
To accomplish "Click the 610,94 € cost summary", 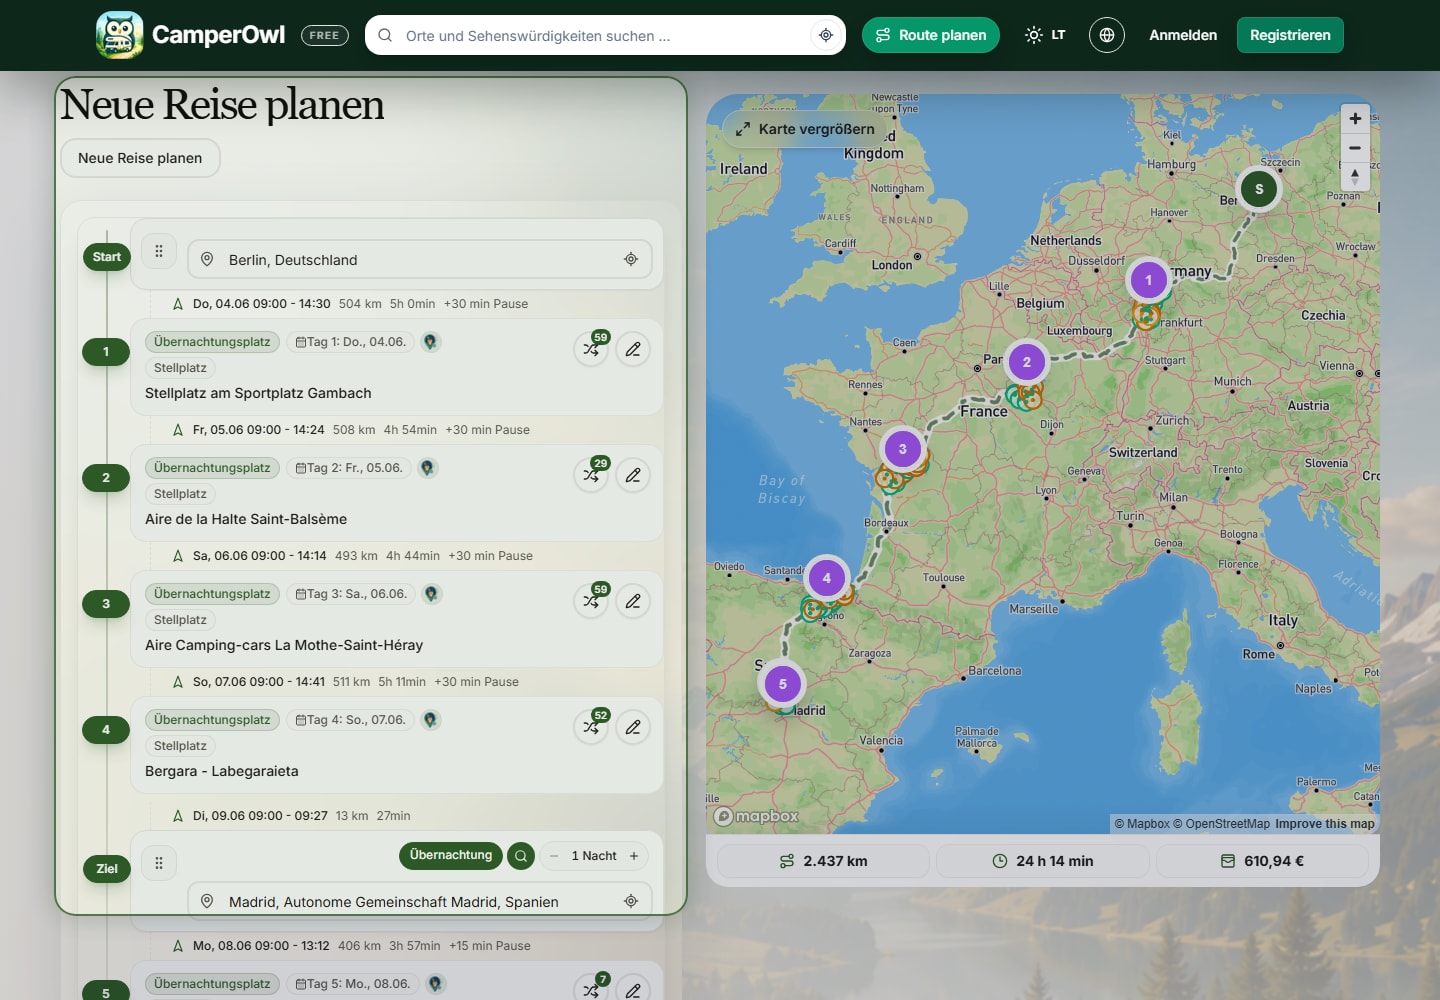I will coord(1262,861).
